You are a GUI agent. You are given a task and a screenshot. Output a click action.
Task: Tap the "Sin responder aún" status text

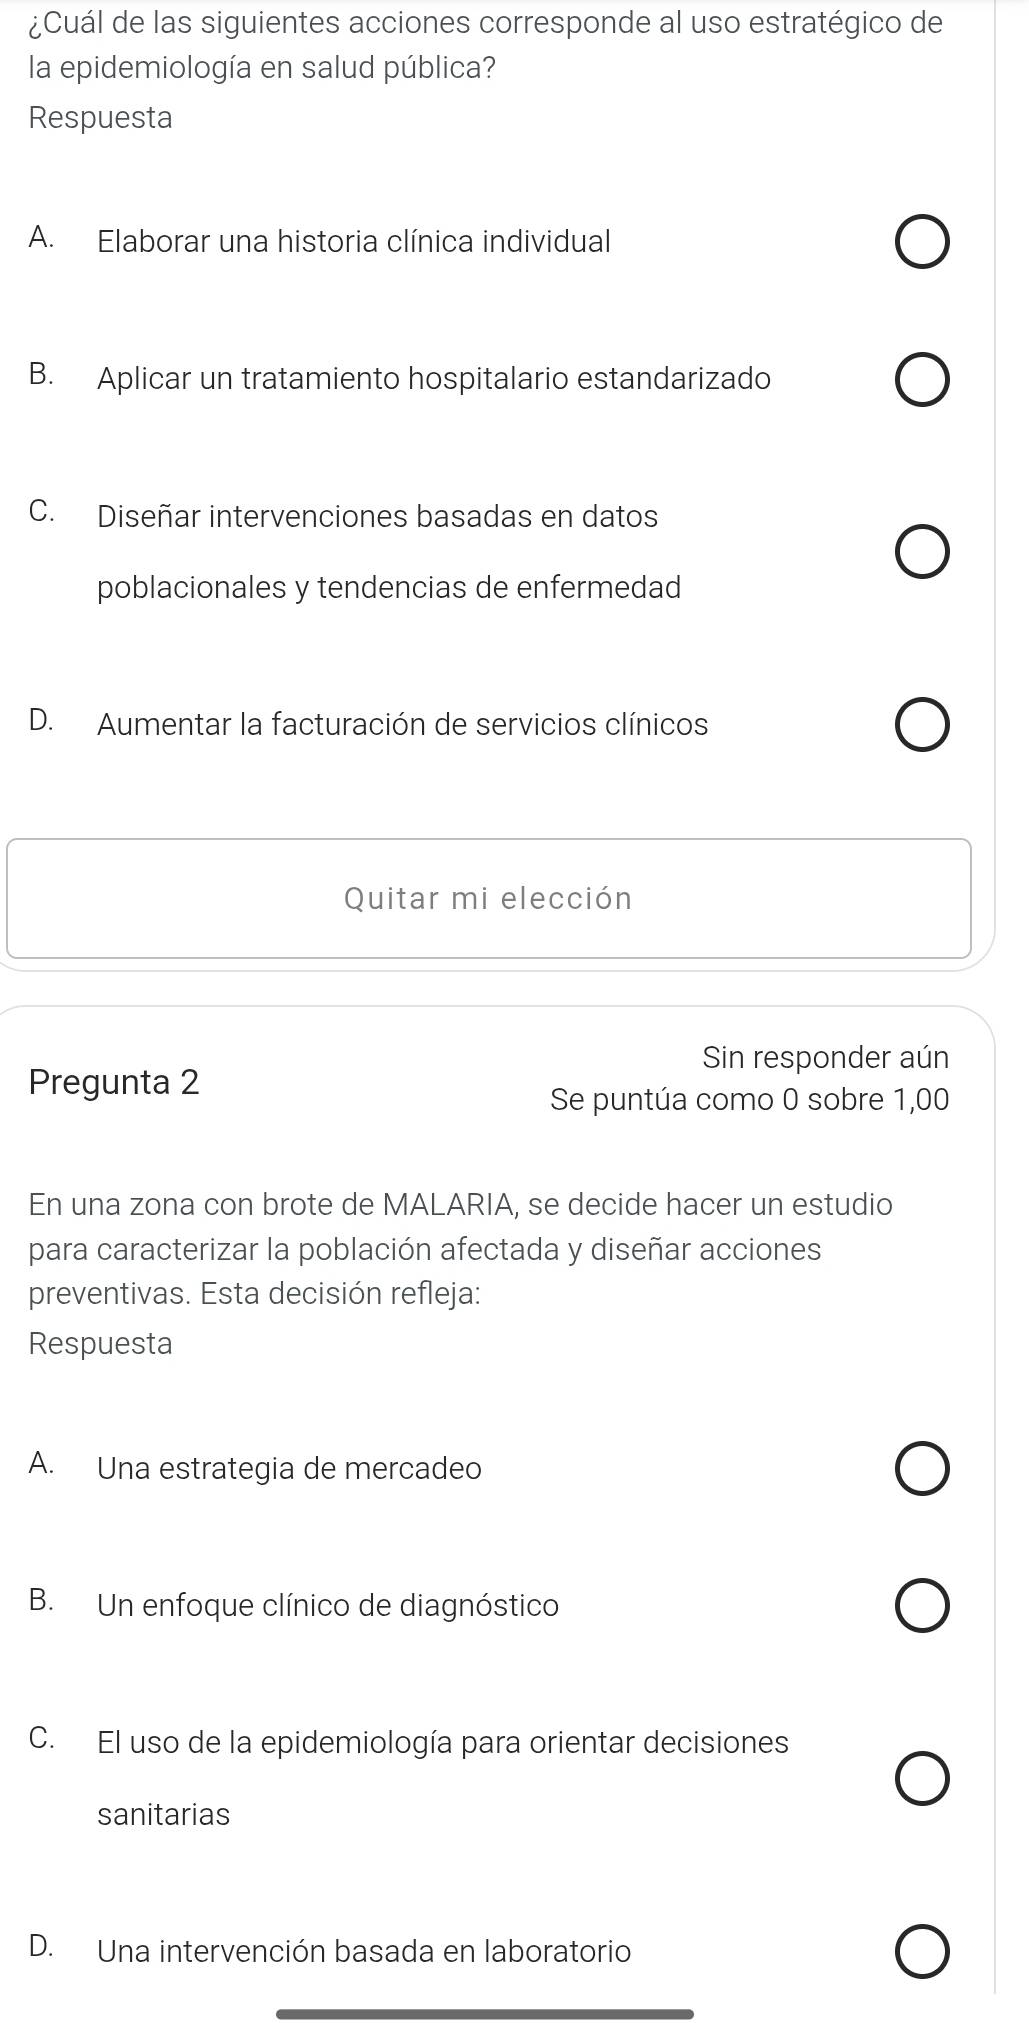825,1057
